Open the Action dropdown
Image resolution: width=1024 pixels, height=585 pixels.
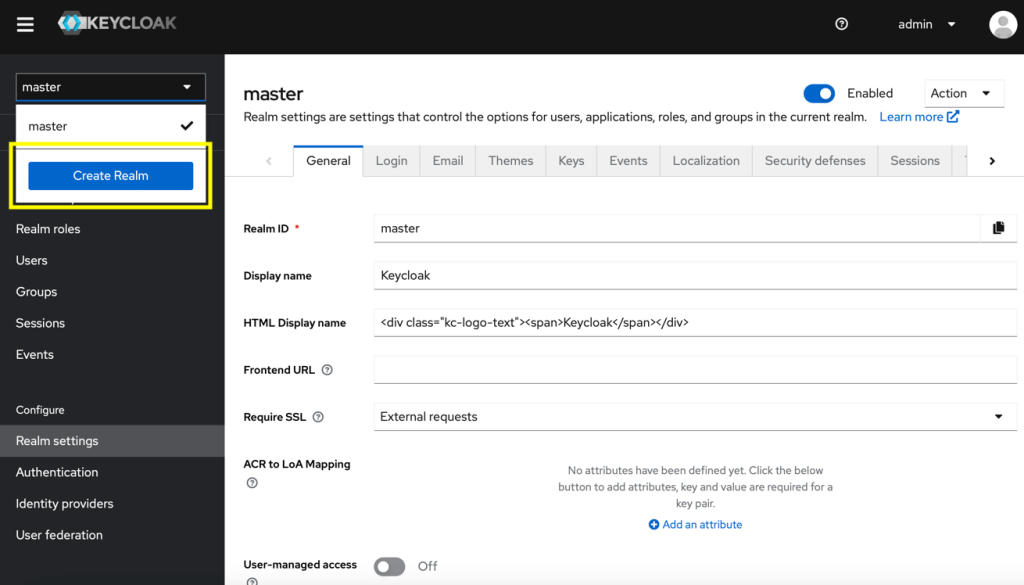pyautogui.click(x=963, y=93)
